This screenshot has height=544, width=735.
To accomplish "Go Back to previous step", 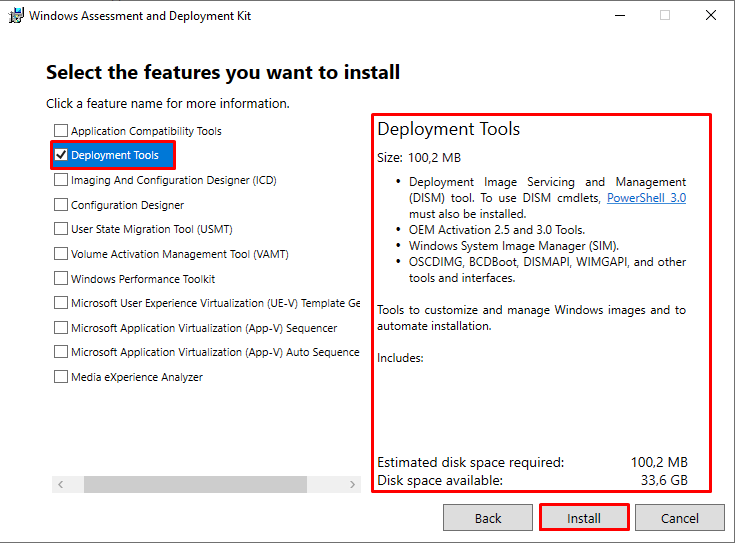I will [x=488, y=518].
